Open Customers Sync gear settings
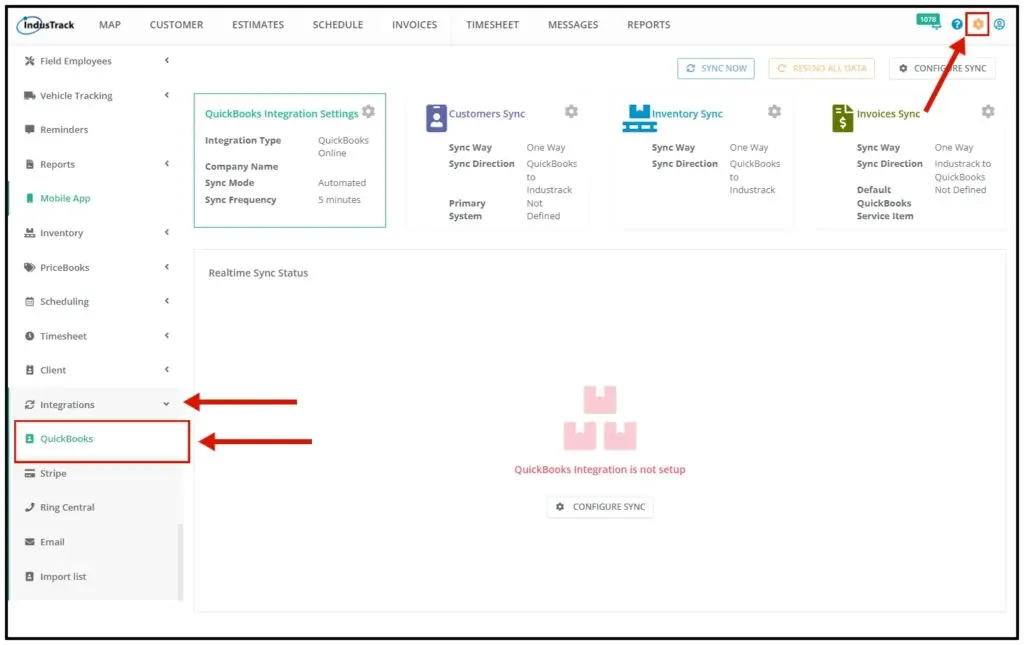This screenshot has width=1024, height=645. click(x=571, y=112)
